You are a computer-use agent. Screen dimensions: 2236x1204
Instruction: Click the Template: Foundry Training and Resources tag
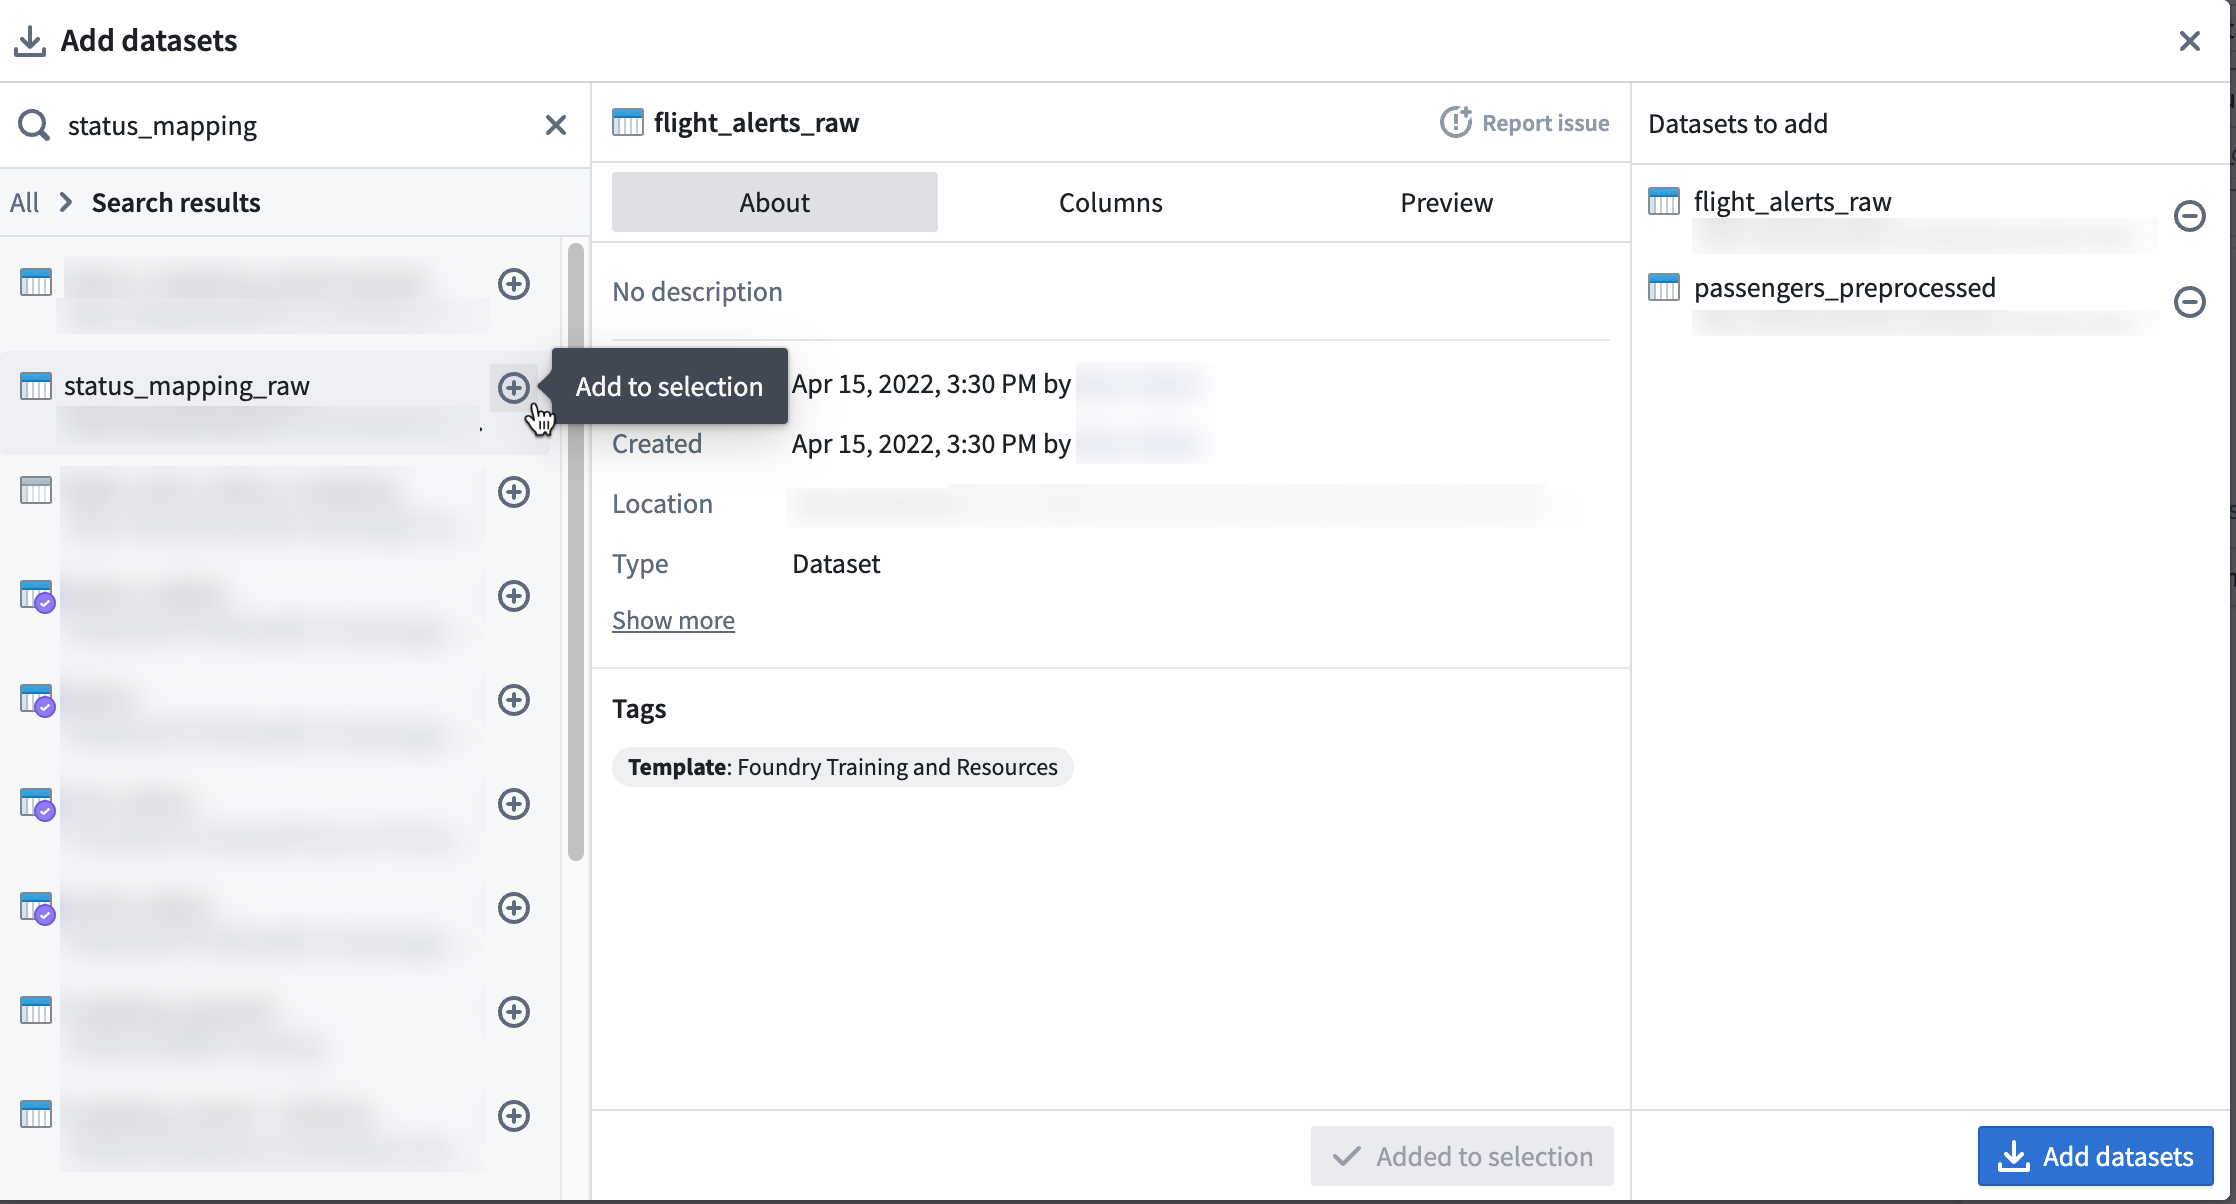842,767
